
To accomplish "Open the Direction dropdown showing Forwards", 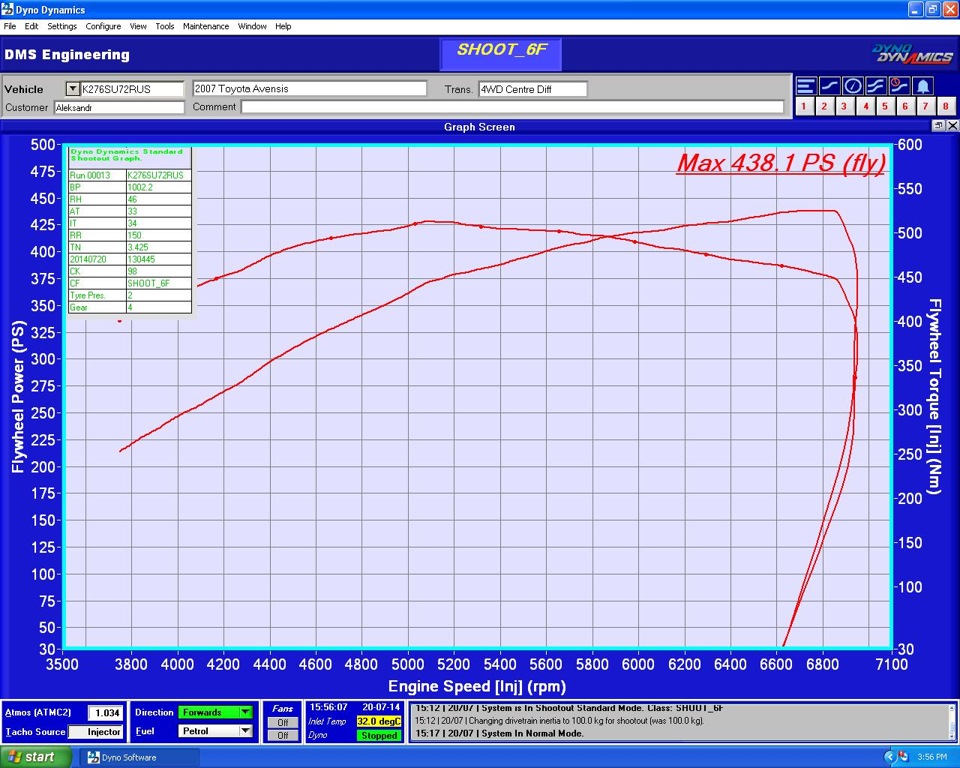I will [x=243, y=712].
